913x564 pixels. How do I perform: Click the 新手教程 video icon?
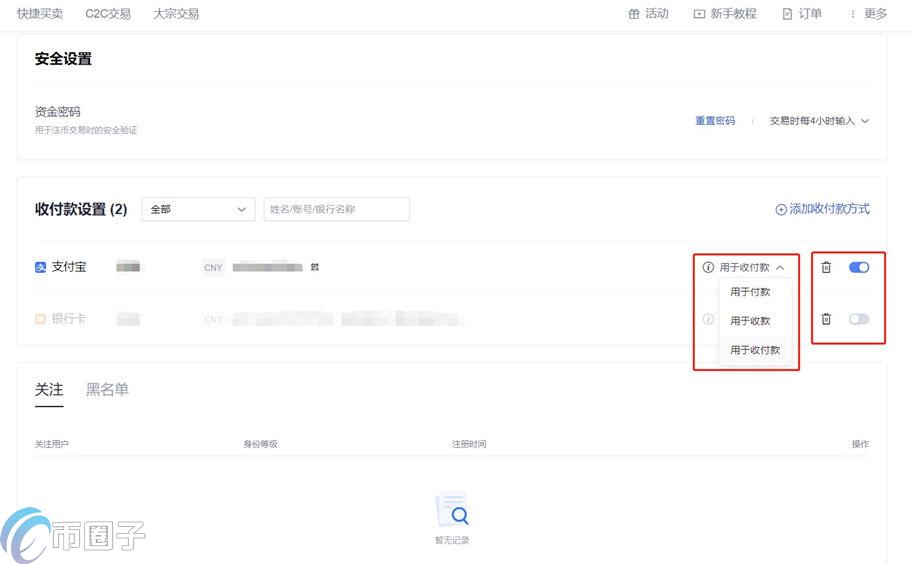coord(699,14)
